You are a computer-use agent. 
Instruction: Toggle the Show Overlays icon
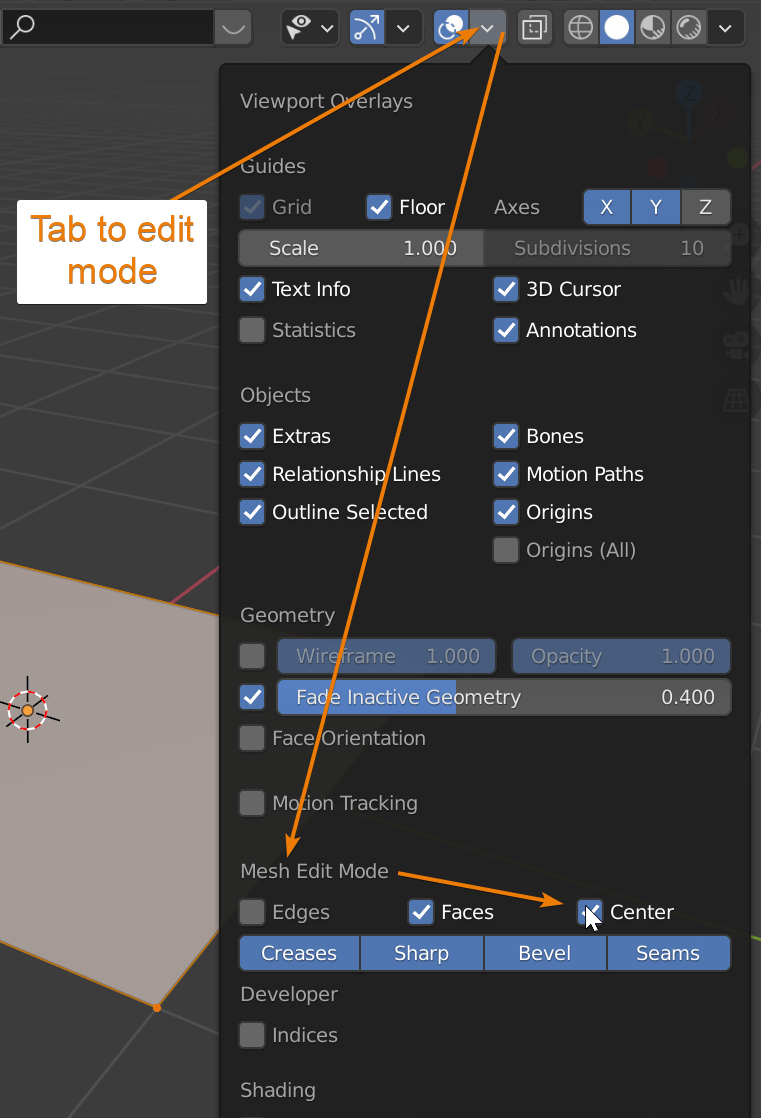[x=451, y=28]
